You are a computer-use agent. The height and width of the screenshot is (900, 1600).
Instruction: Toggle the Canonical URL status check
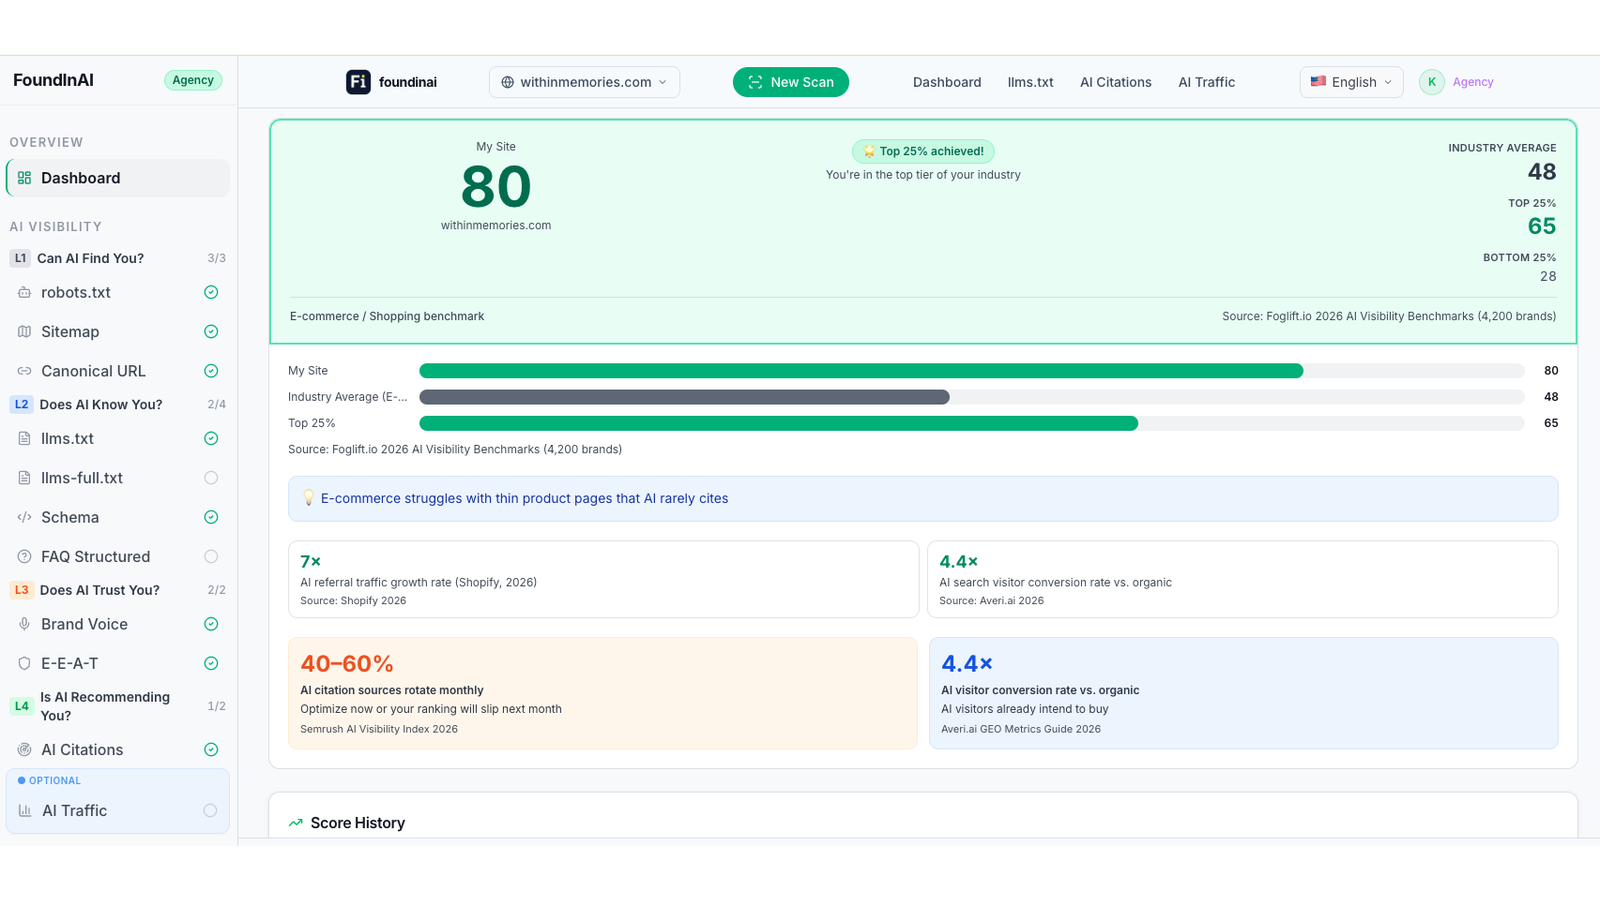click(211, 371)
